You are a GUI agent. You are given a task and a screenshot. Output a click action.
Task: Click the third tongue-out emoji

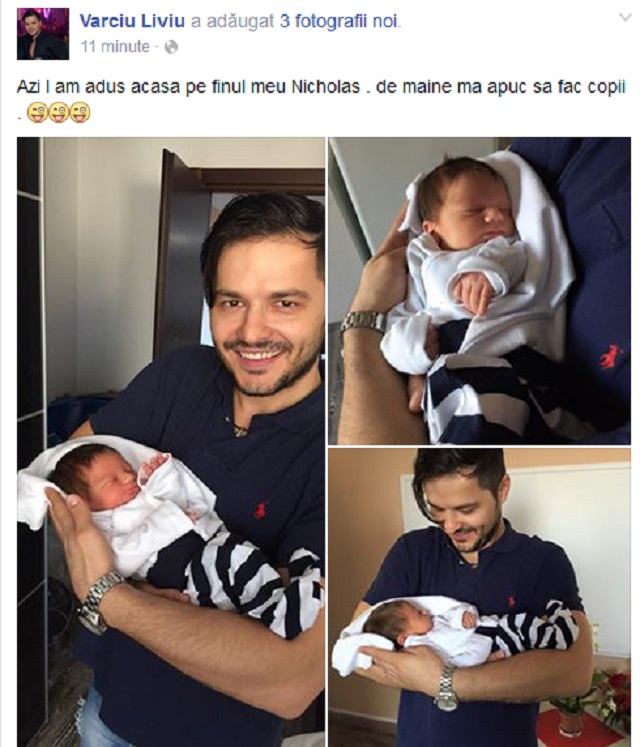[80, 114]
